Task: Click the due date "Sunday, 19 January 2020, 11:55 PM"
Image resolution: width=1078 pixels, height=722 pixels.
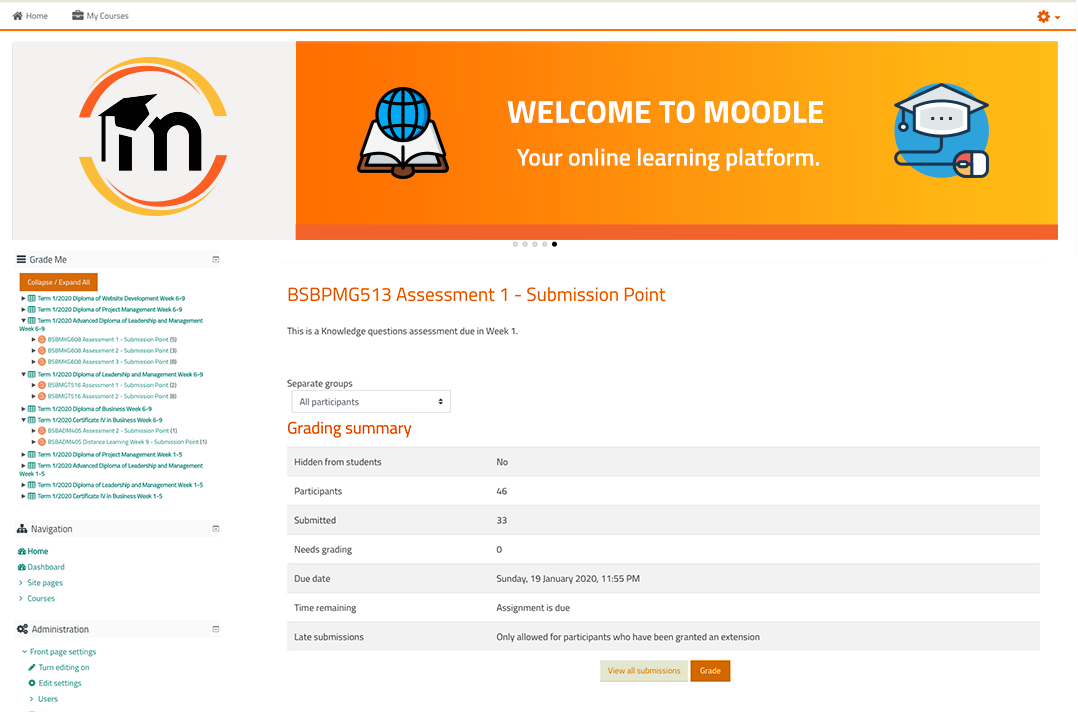Action: 568,579
